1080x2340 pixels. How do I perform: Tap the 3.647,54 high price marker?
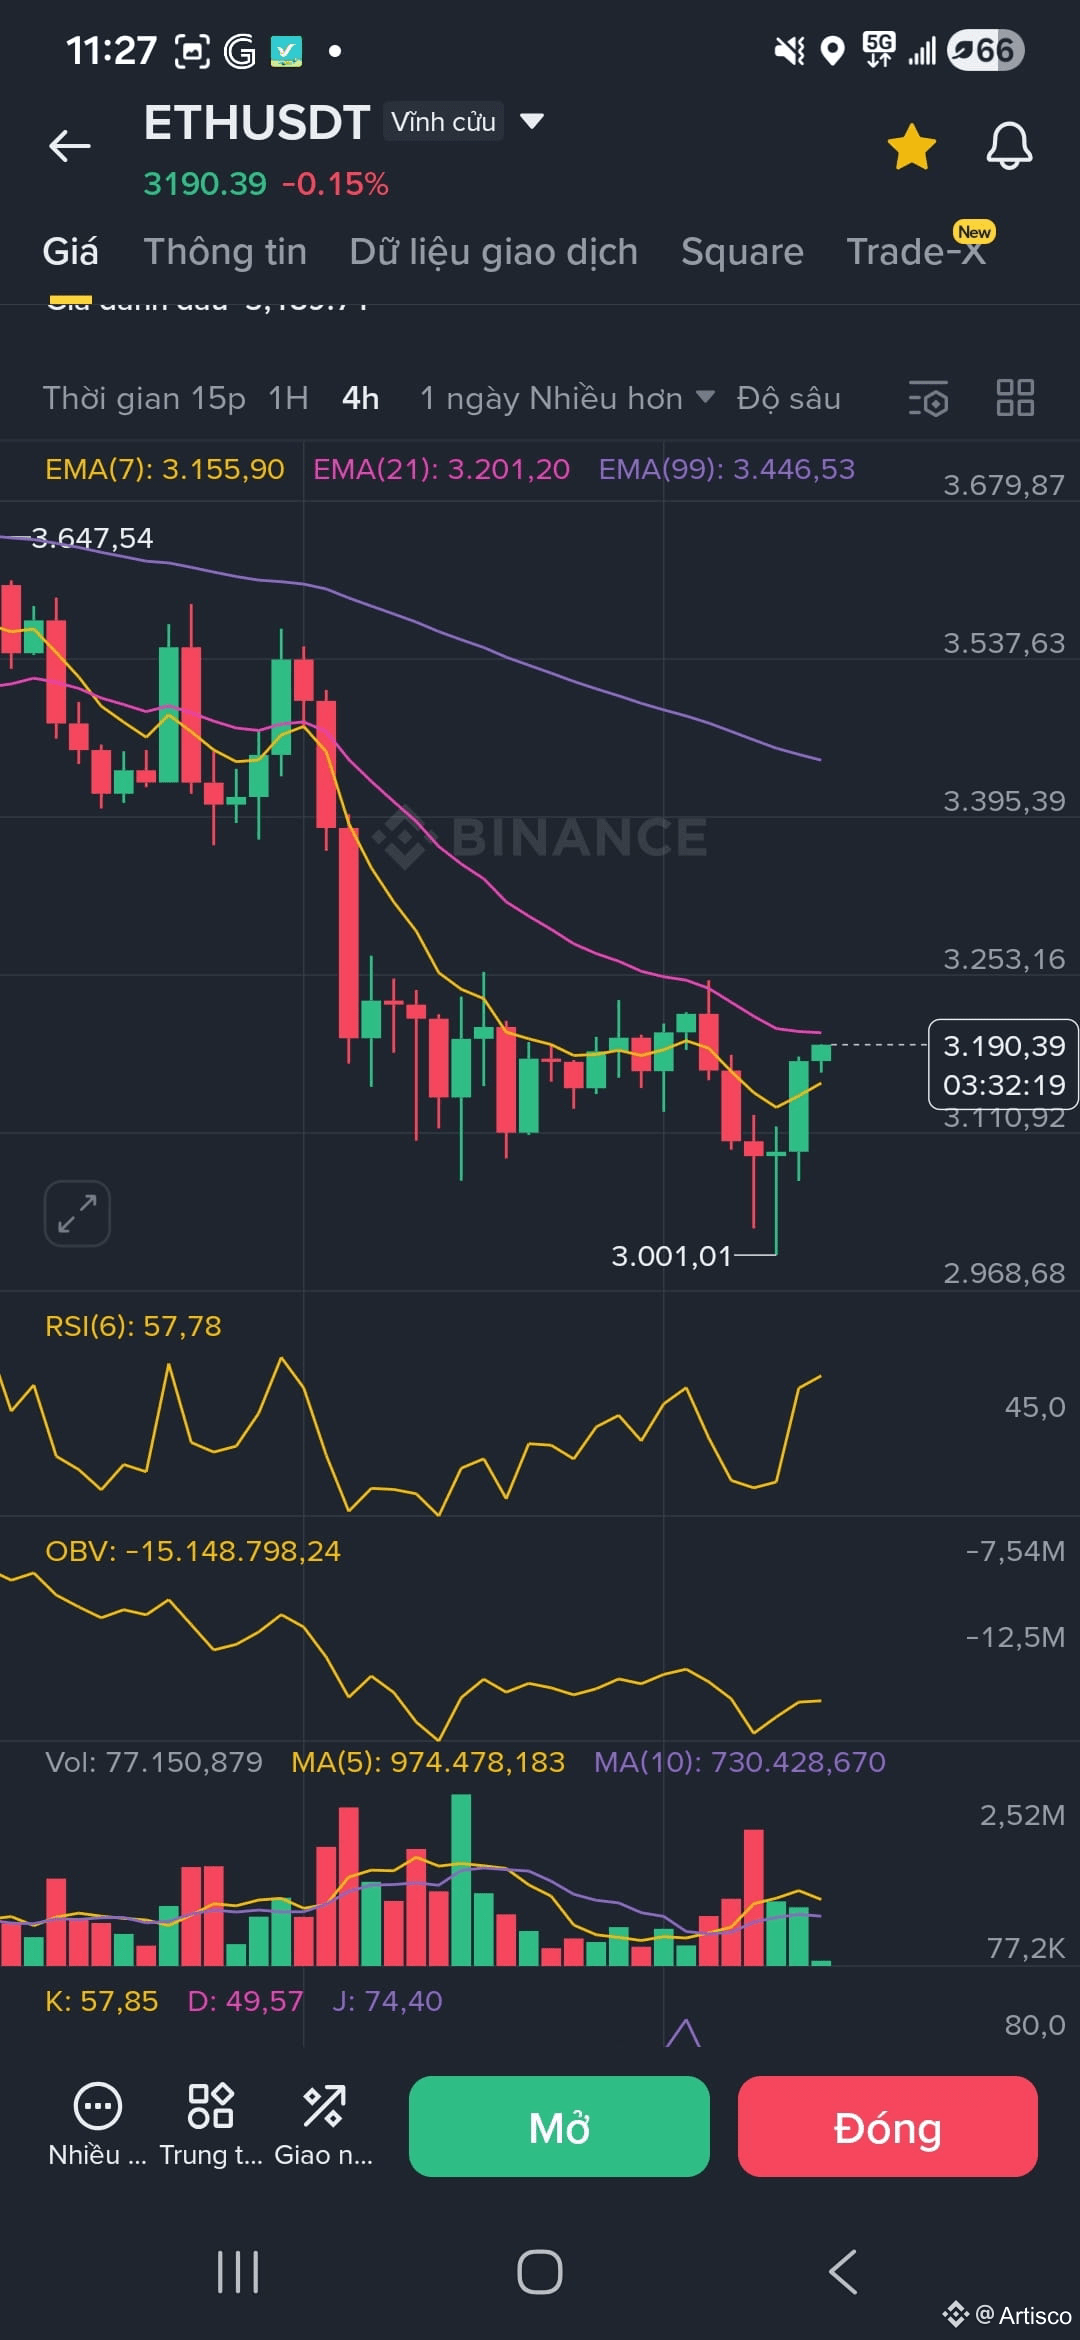pos(92,538)
